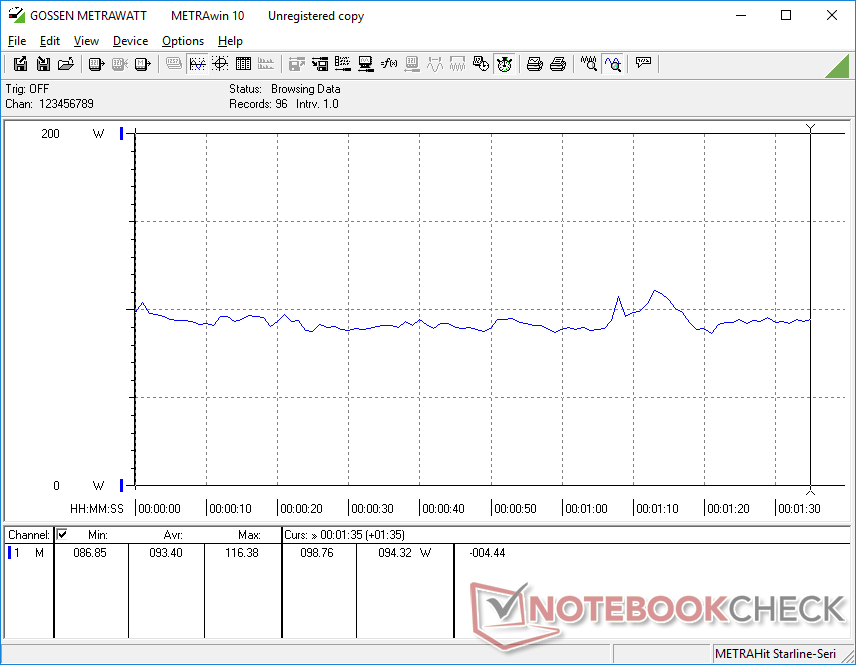Image resolution: width=856 pixels, height=665 pixels.
Task: Click the Curs: 00:01:35 header
Action: click(x=344, y=535)
